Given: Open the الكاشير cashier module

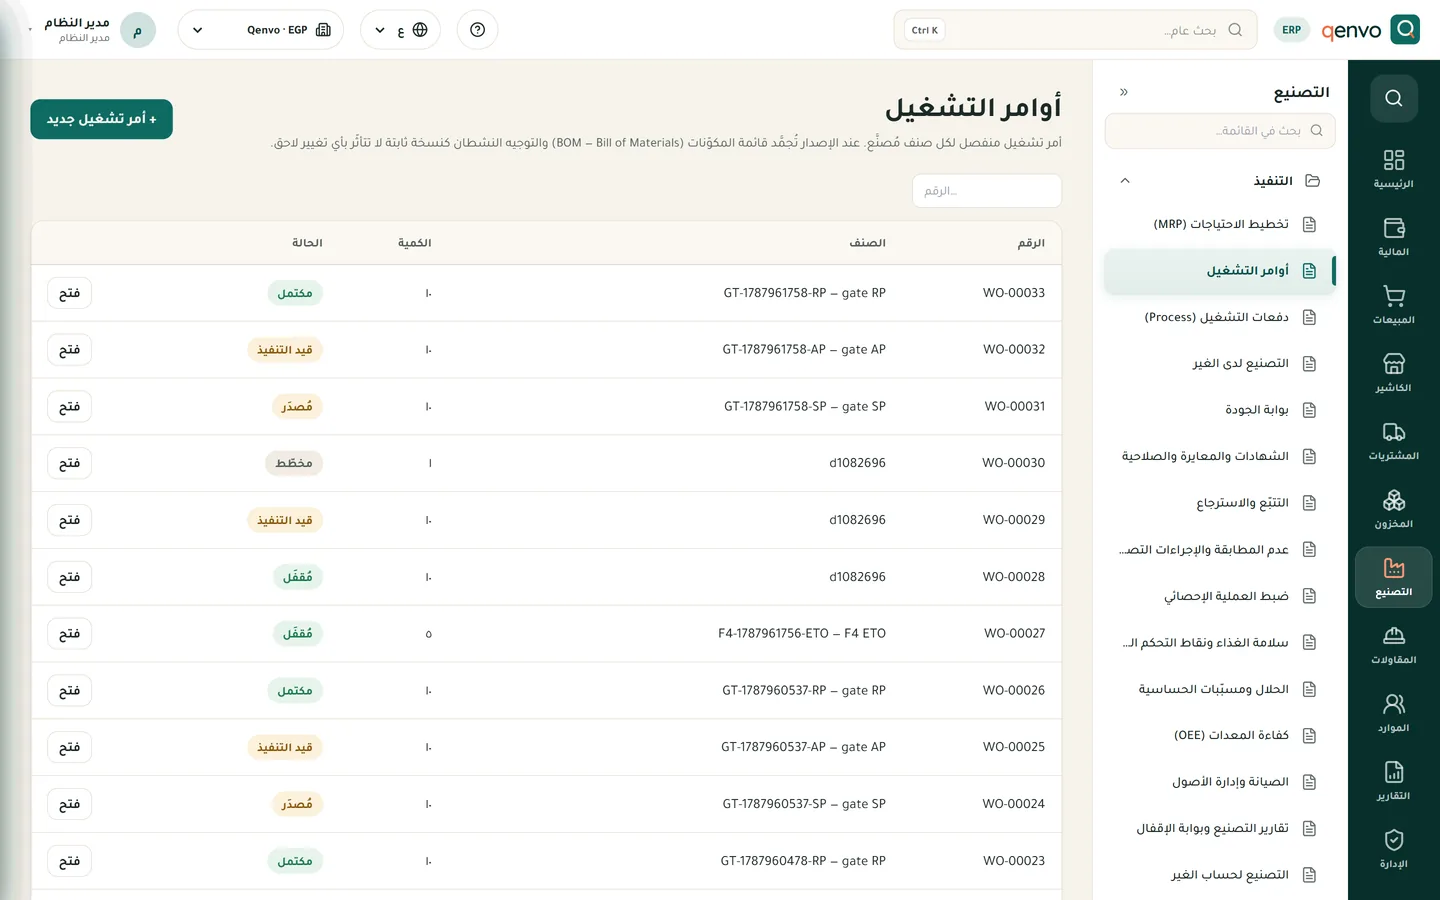Looking at the screenshot, I should click(1394, 373).
